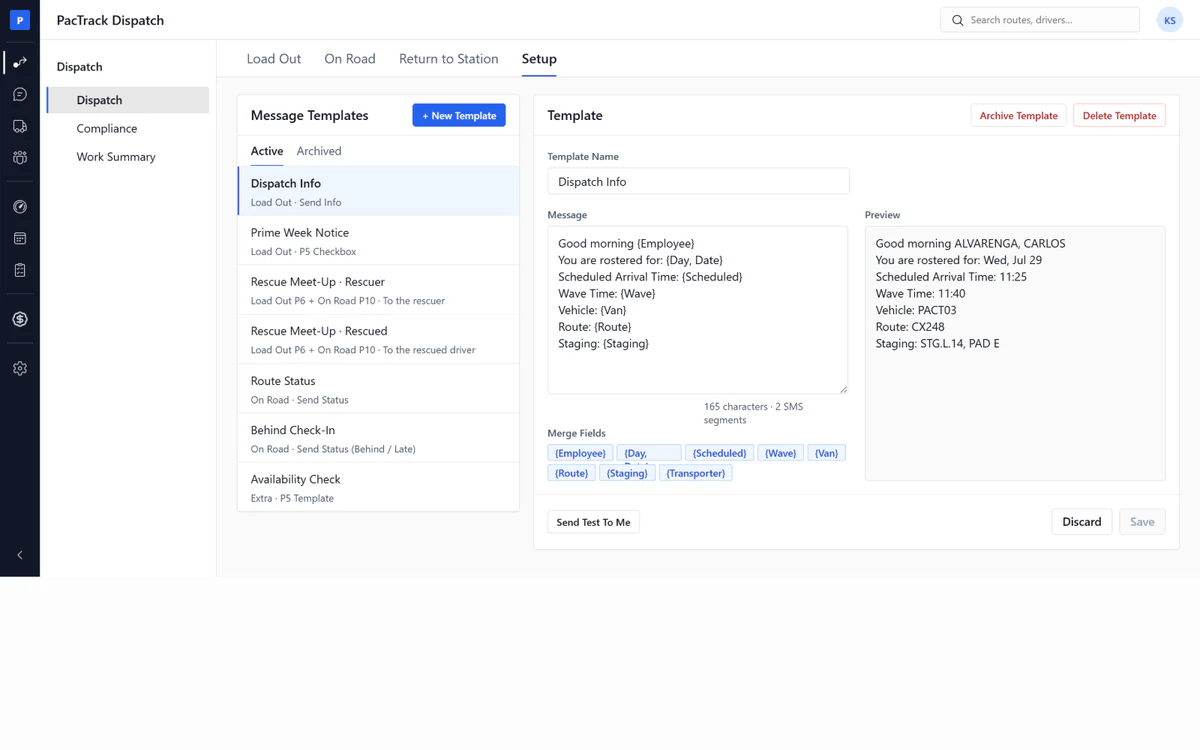Insert the {Van} merge field
Viewport: 1200px width, 750px height.
pos(826,453)
